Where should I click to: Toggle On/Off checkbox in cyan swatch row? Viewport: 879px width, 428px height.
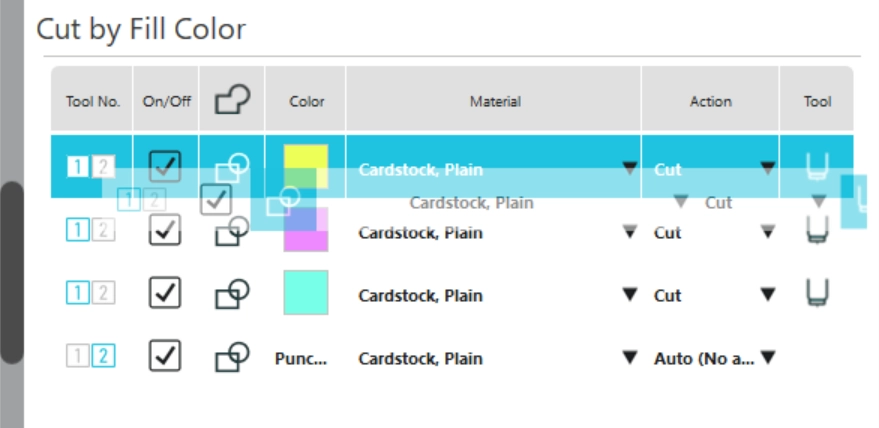(x=165, y=294)
